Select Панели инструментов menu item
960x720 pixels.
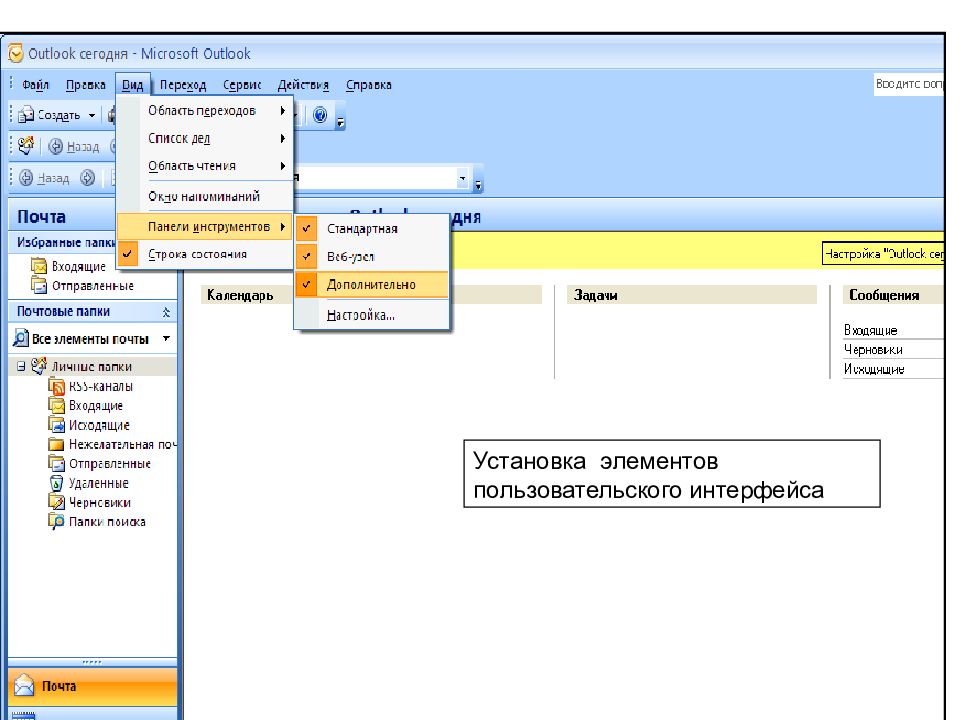pos(205,227)
